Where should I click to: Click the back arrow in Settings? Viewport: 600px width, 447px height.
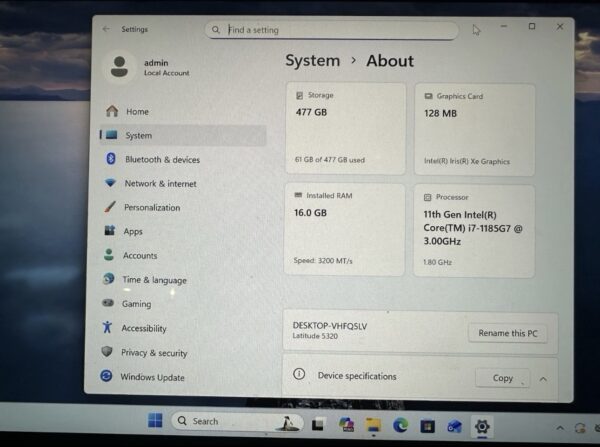click(106, 29)
